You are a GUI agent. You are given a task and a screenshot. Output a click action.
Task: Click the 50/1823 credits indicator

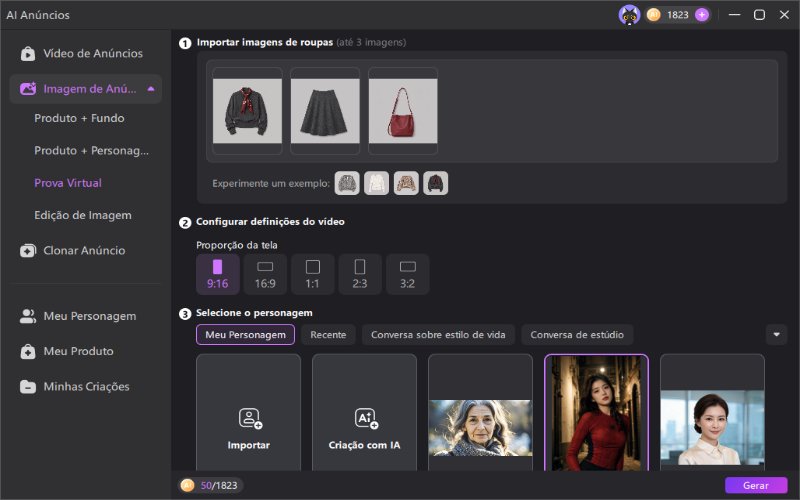coord(211,485)
